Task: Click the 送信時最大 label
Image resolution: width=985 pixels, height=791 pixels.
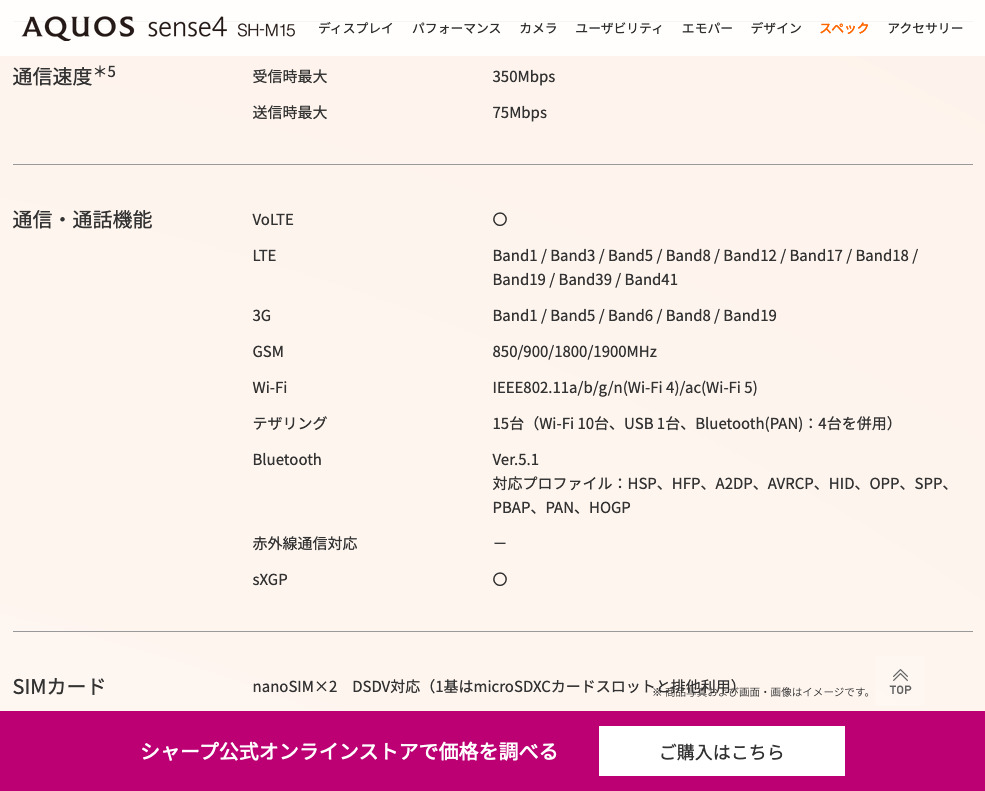Action: [x=290, y=112]
